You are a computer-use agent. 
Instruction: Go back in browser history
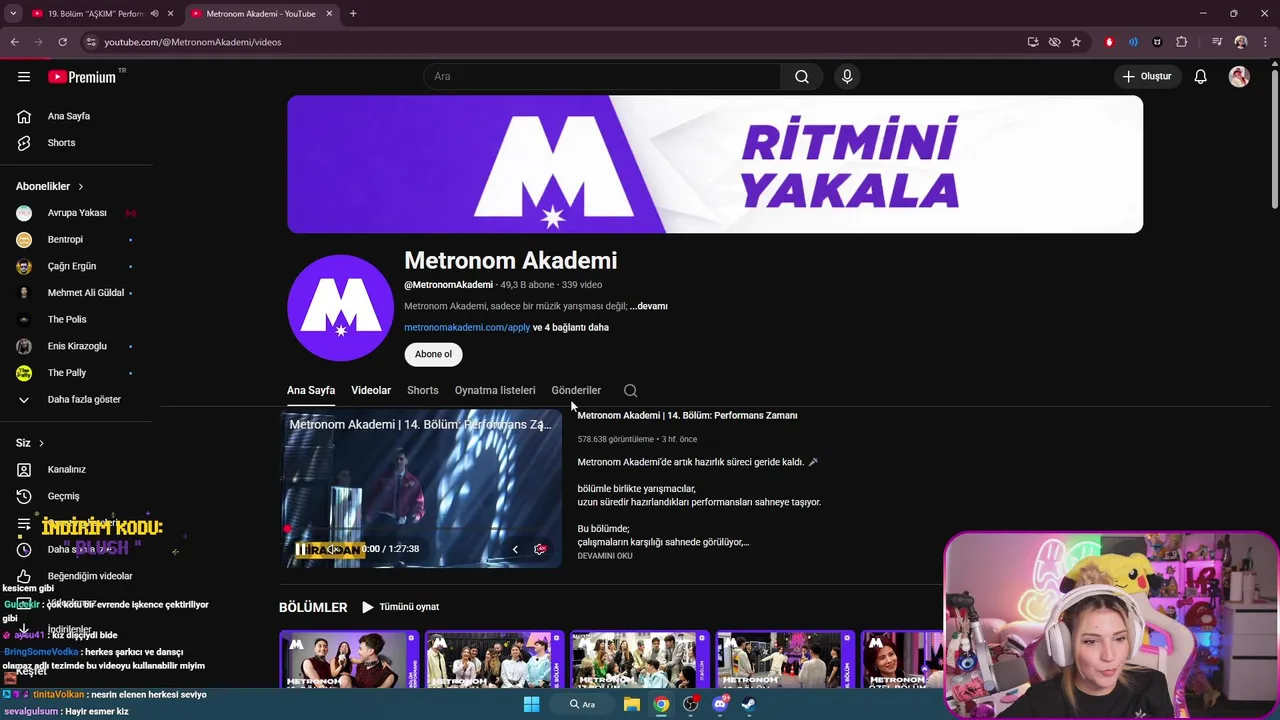point(14,42)
